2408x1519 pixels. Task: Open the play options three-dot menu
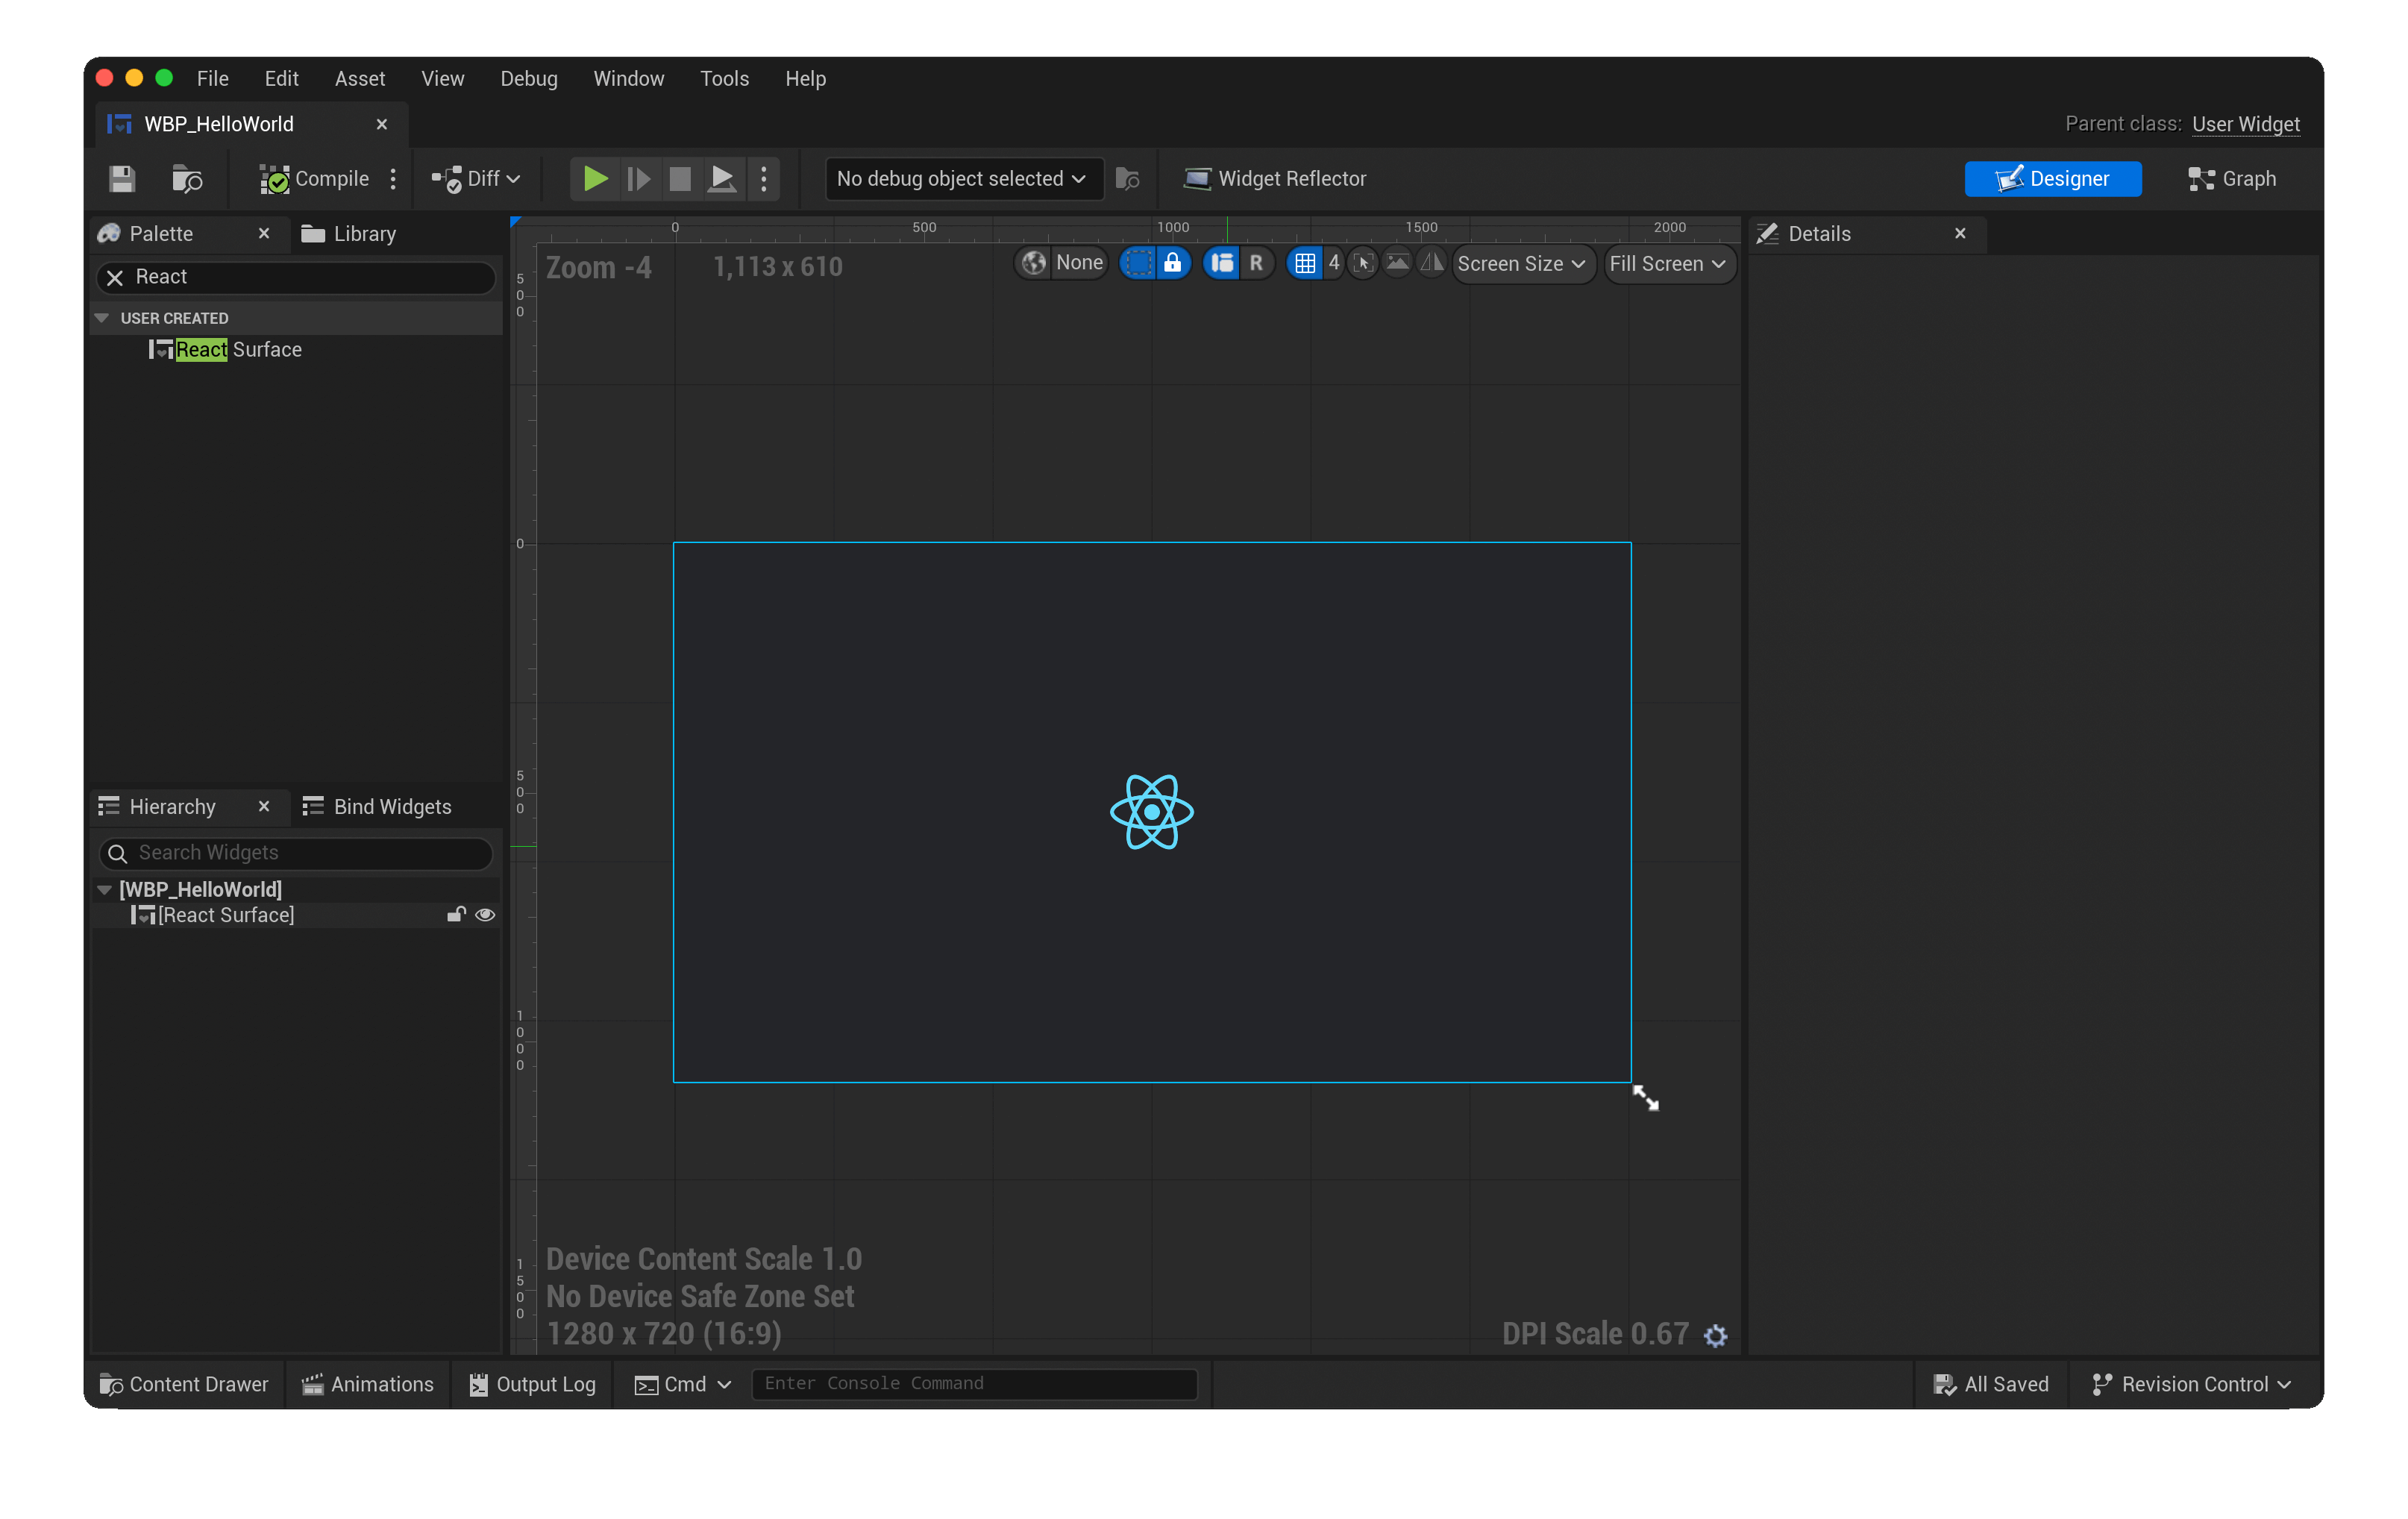(x=764, y=178)
